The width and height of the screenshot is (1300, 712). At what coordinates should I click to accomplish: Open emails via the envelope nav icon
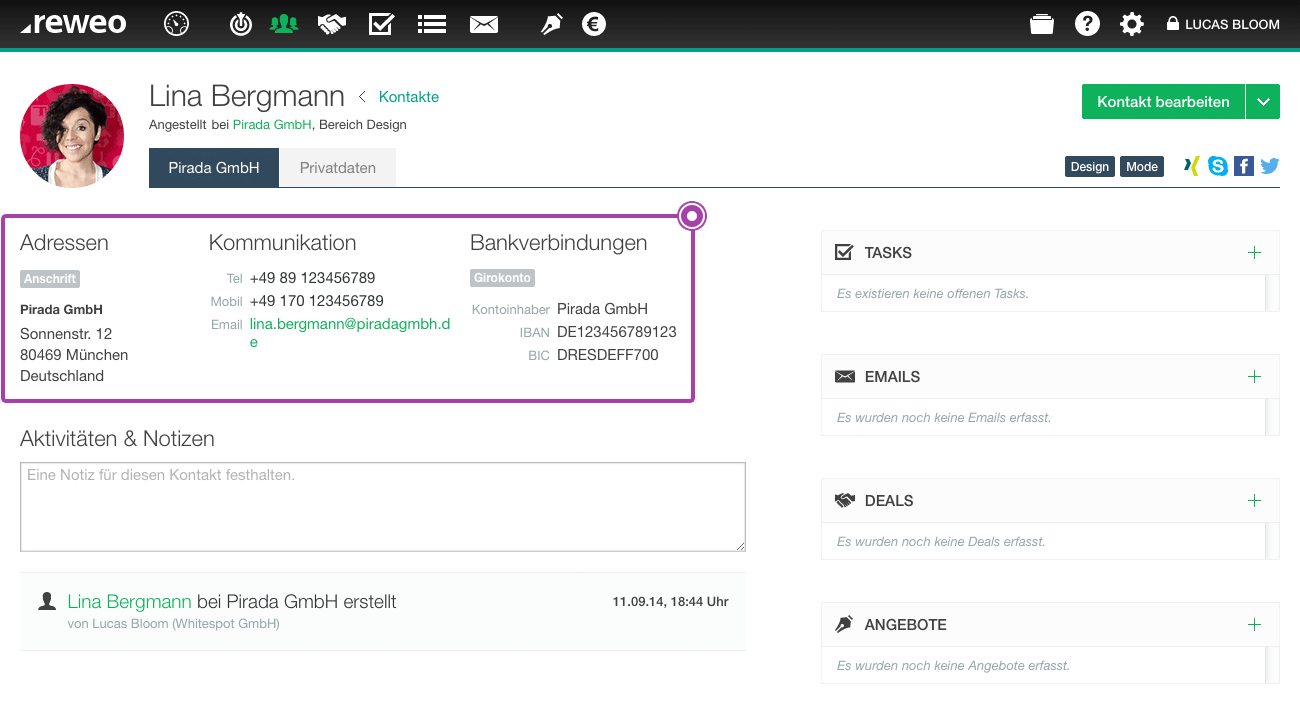(484, 24)
